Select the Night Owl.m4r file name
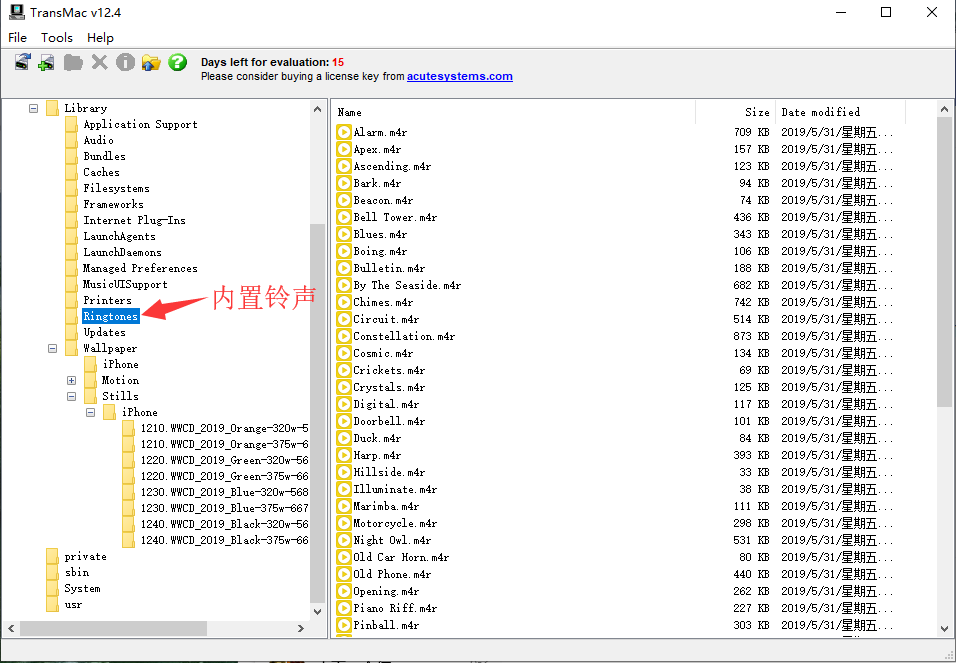 (392, 540)
